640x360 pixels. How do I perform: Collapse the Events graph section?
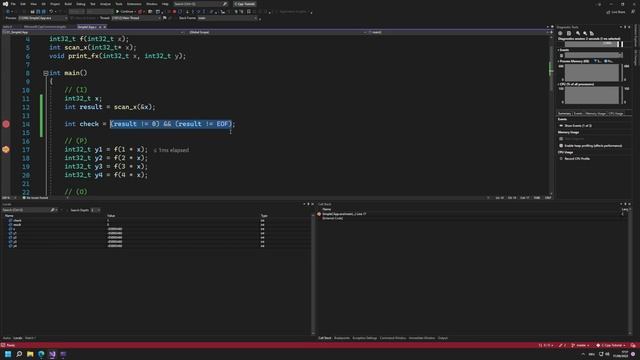[x=559, y=50]
